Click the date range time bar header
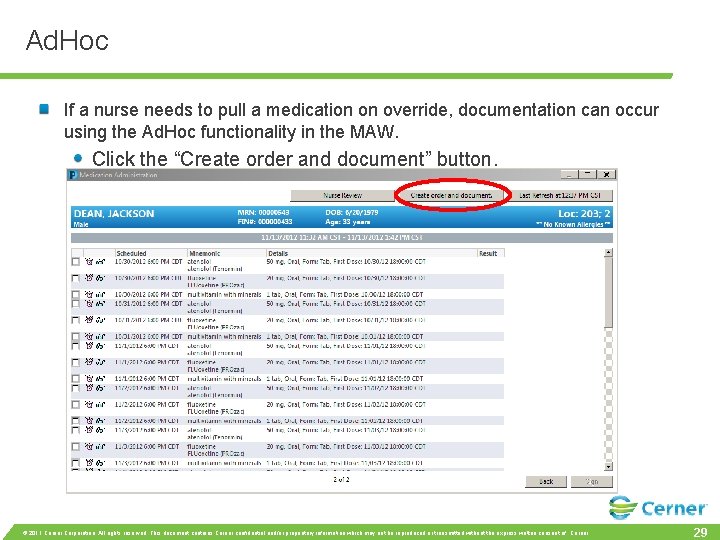The width and height of the screenshot is (720, 540). click(342, 238)
